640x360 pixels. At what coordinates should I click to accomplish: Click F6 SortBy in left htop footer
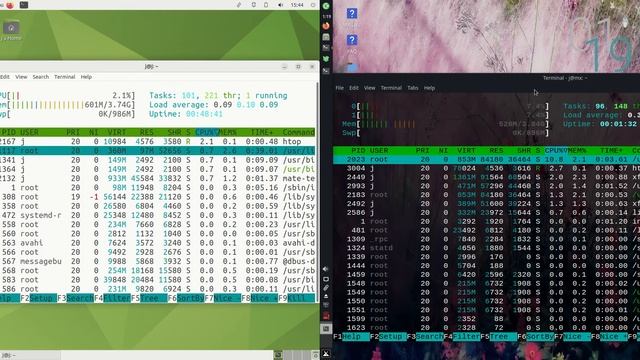tap(186, 298)
